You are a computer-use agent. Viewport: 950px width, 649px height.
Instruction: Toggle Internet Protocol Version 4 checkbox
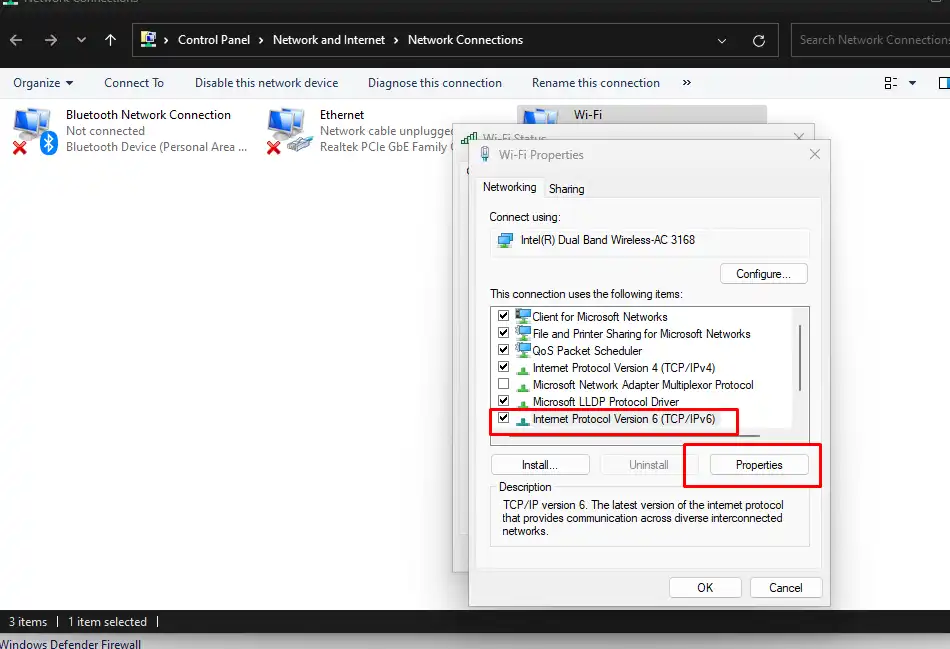coord(503,367)
